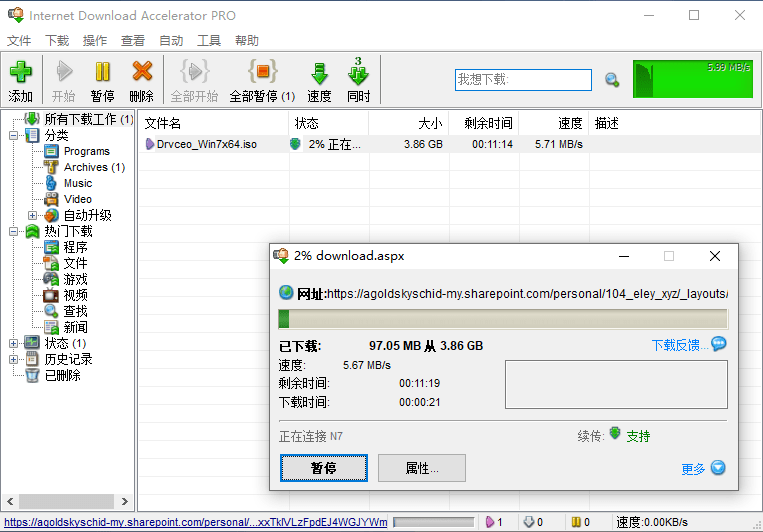The image size is (763, 532).
Task: Expand the 更多 details arrow in dialog
Action: coord(717,468)
